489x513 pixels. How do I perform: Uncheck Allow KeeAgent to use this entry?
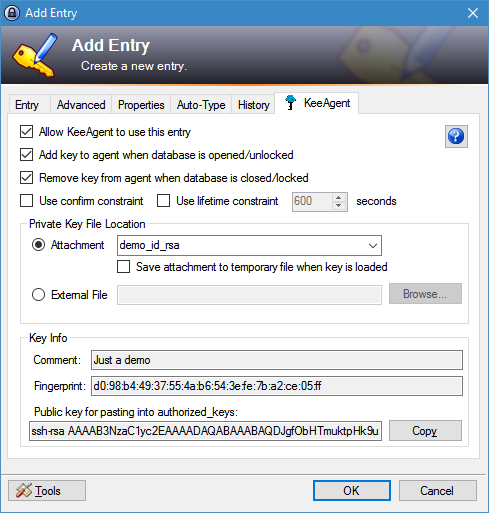coord(27,132)
